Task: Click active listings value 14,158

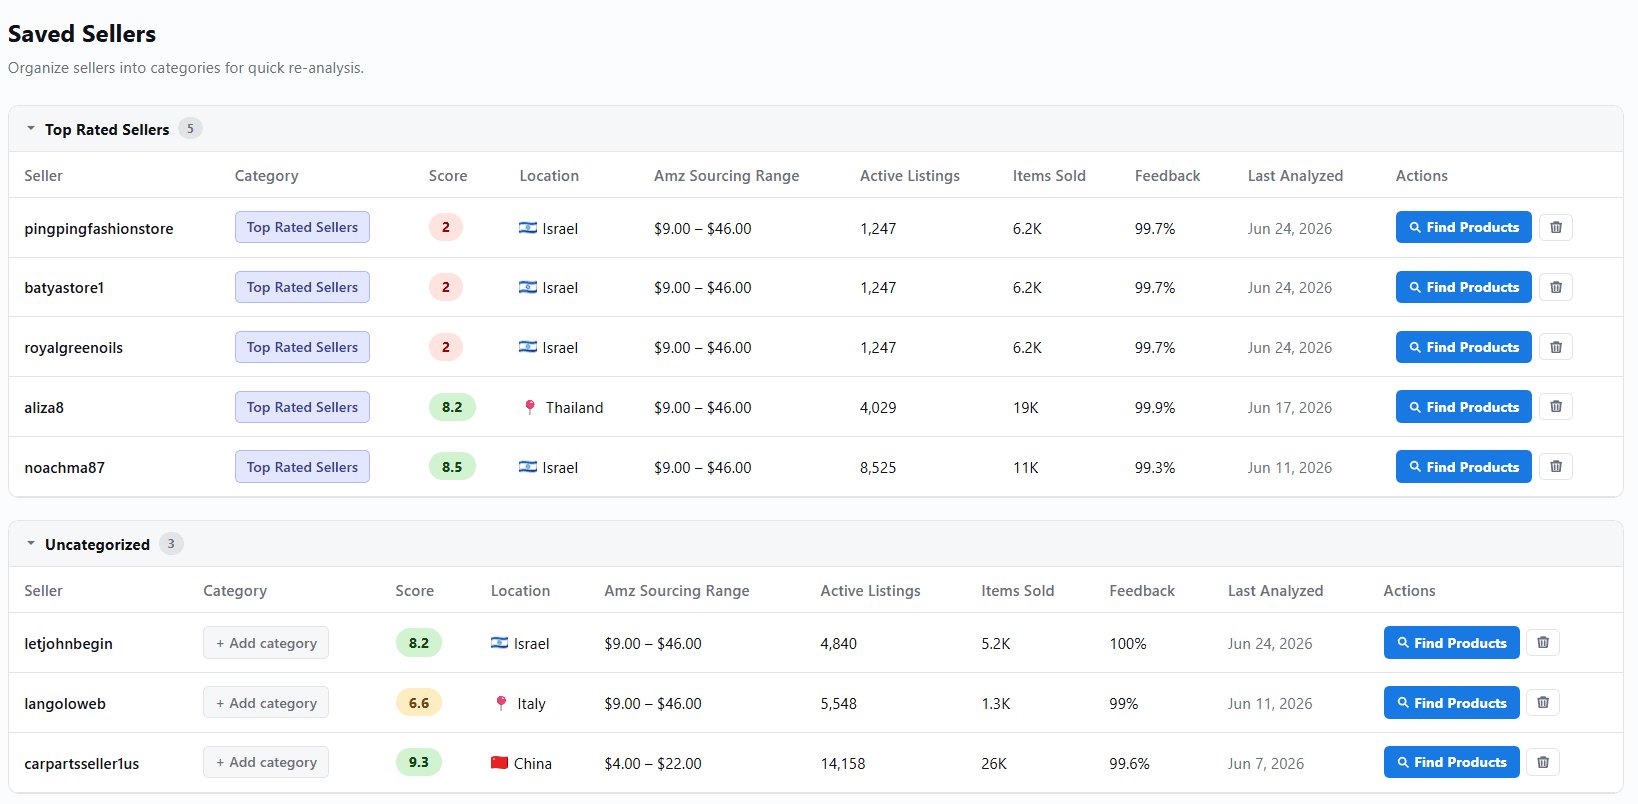Action: point(843,764)
